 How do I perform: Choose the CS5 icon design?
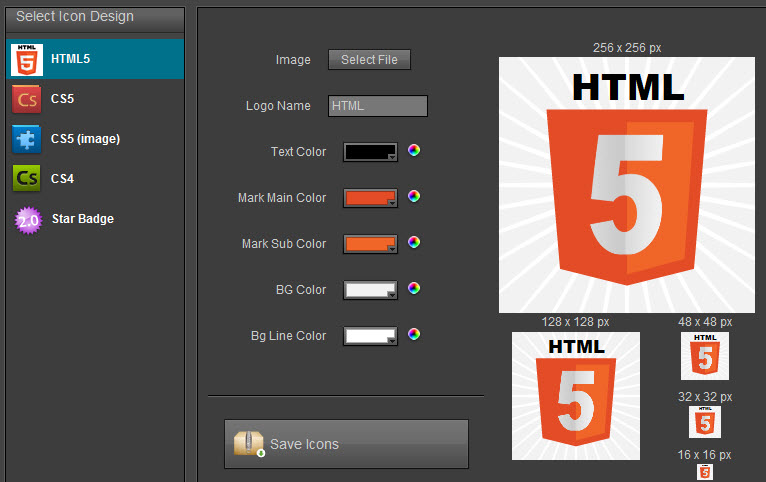click(x=95, y=99)
